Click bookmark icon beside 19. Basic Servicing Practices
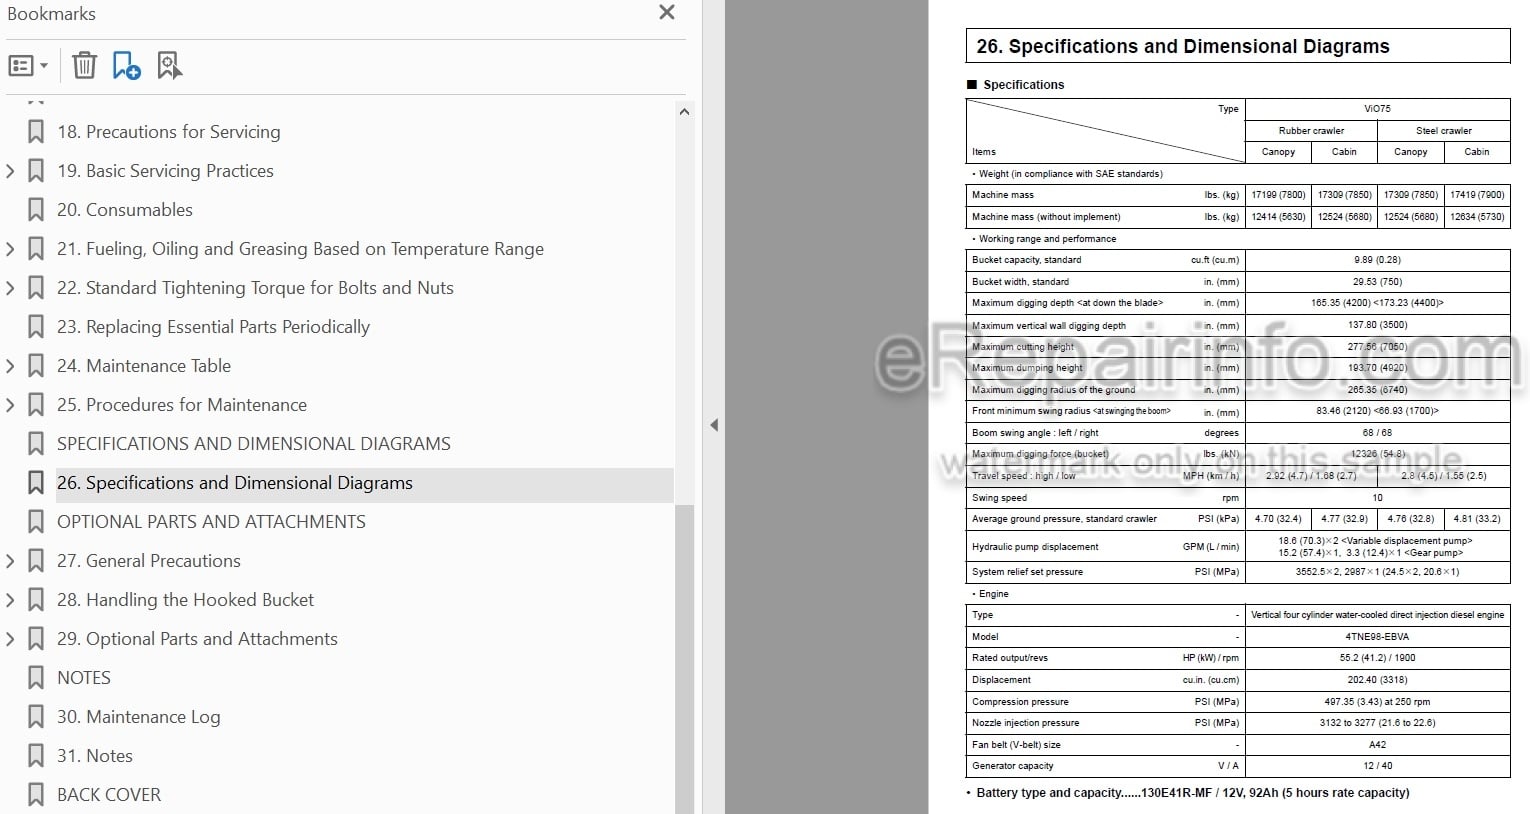Screen dimensions: 1530x814 coord(36,171)
